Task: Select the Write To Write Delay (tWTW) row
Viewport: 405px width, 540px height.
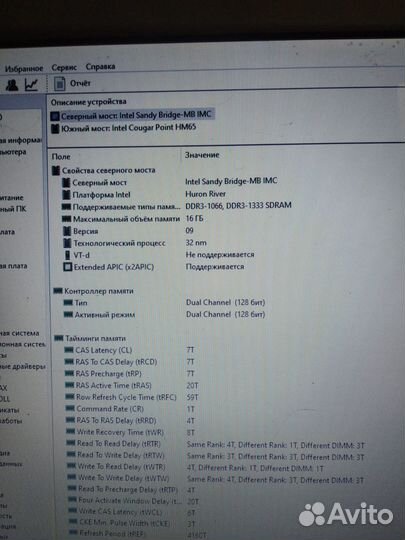Action: [124, 478]
